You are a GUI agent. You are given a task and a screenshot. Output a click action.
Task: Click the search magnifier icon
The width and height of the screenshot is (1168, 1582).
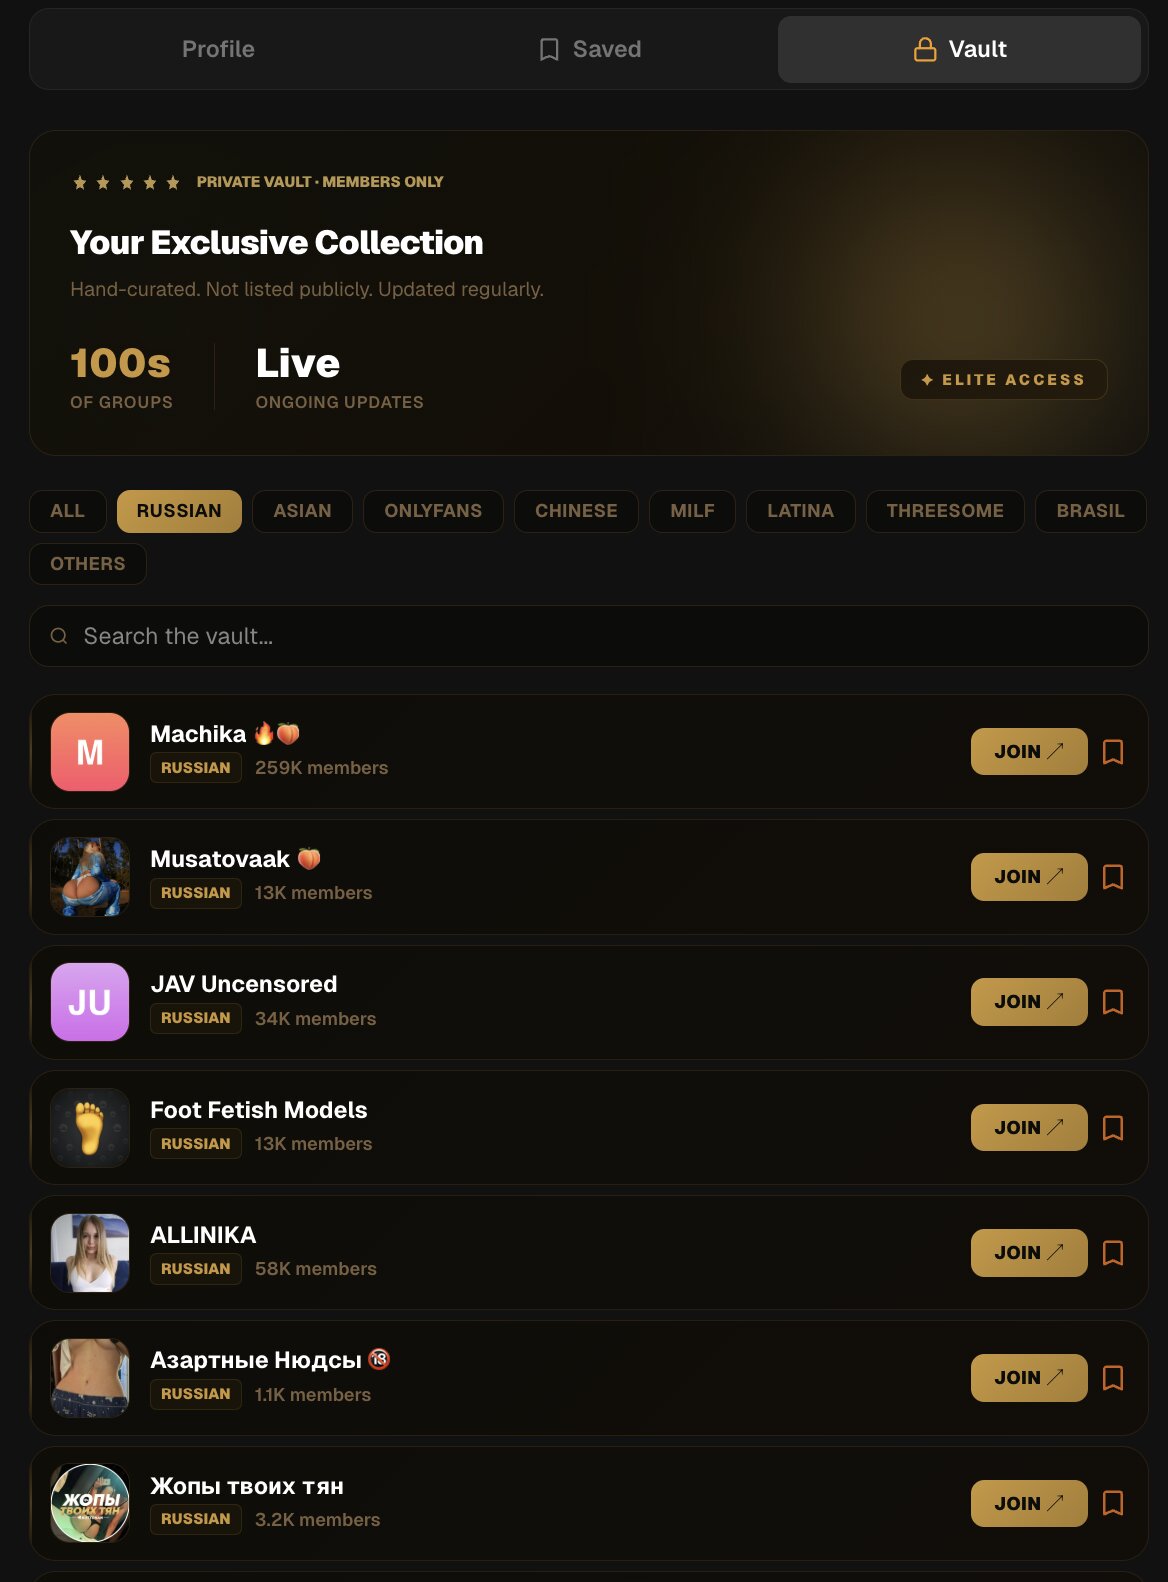point(59,636)
